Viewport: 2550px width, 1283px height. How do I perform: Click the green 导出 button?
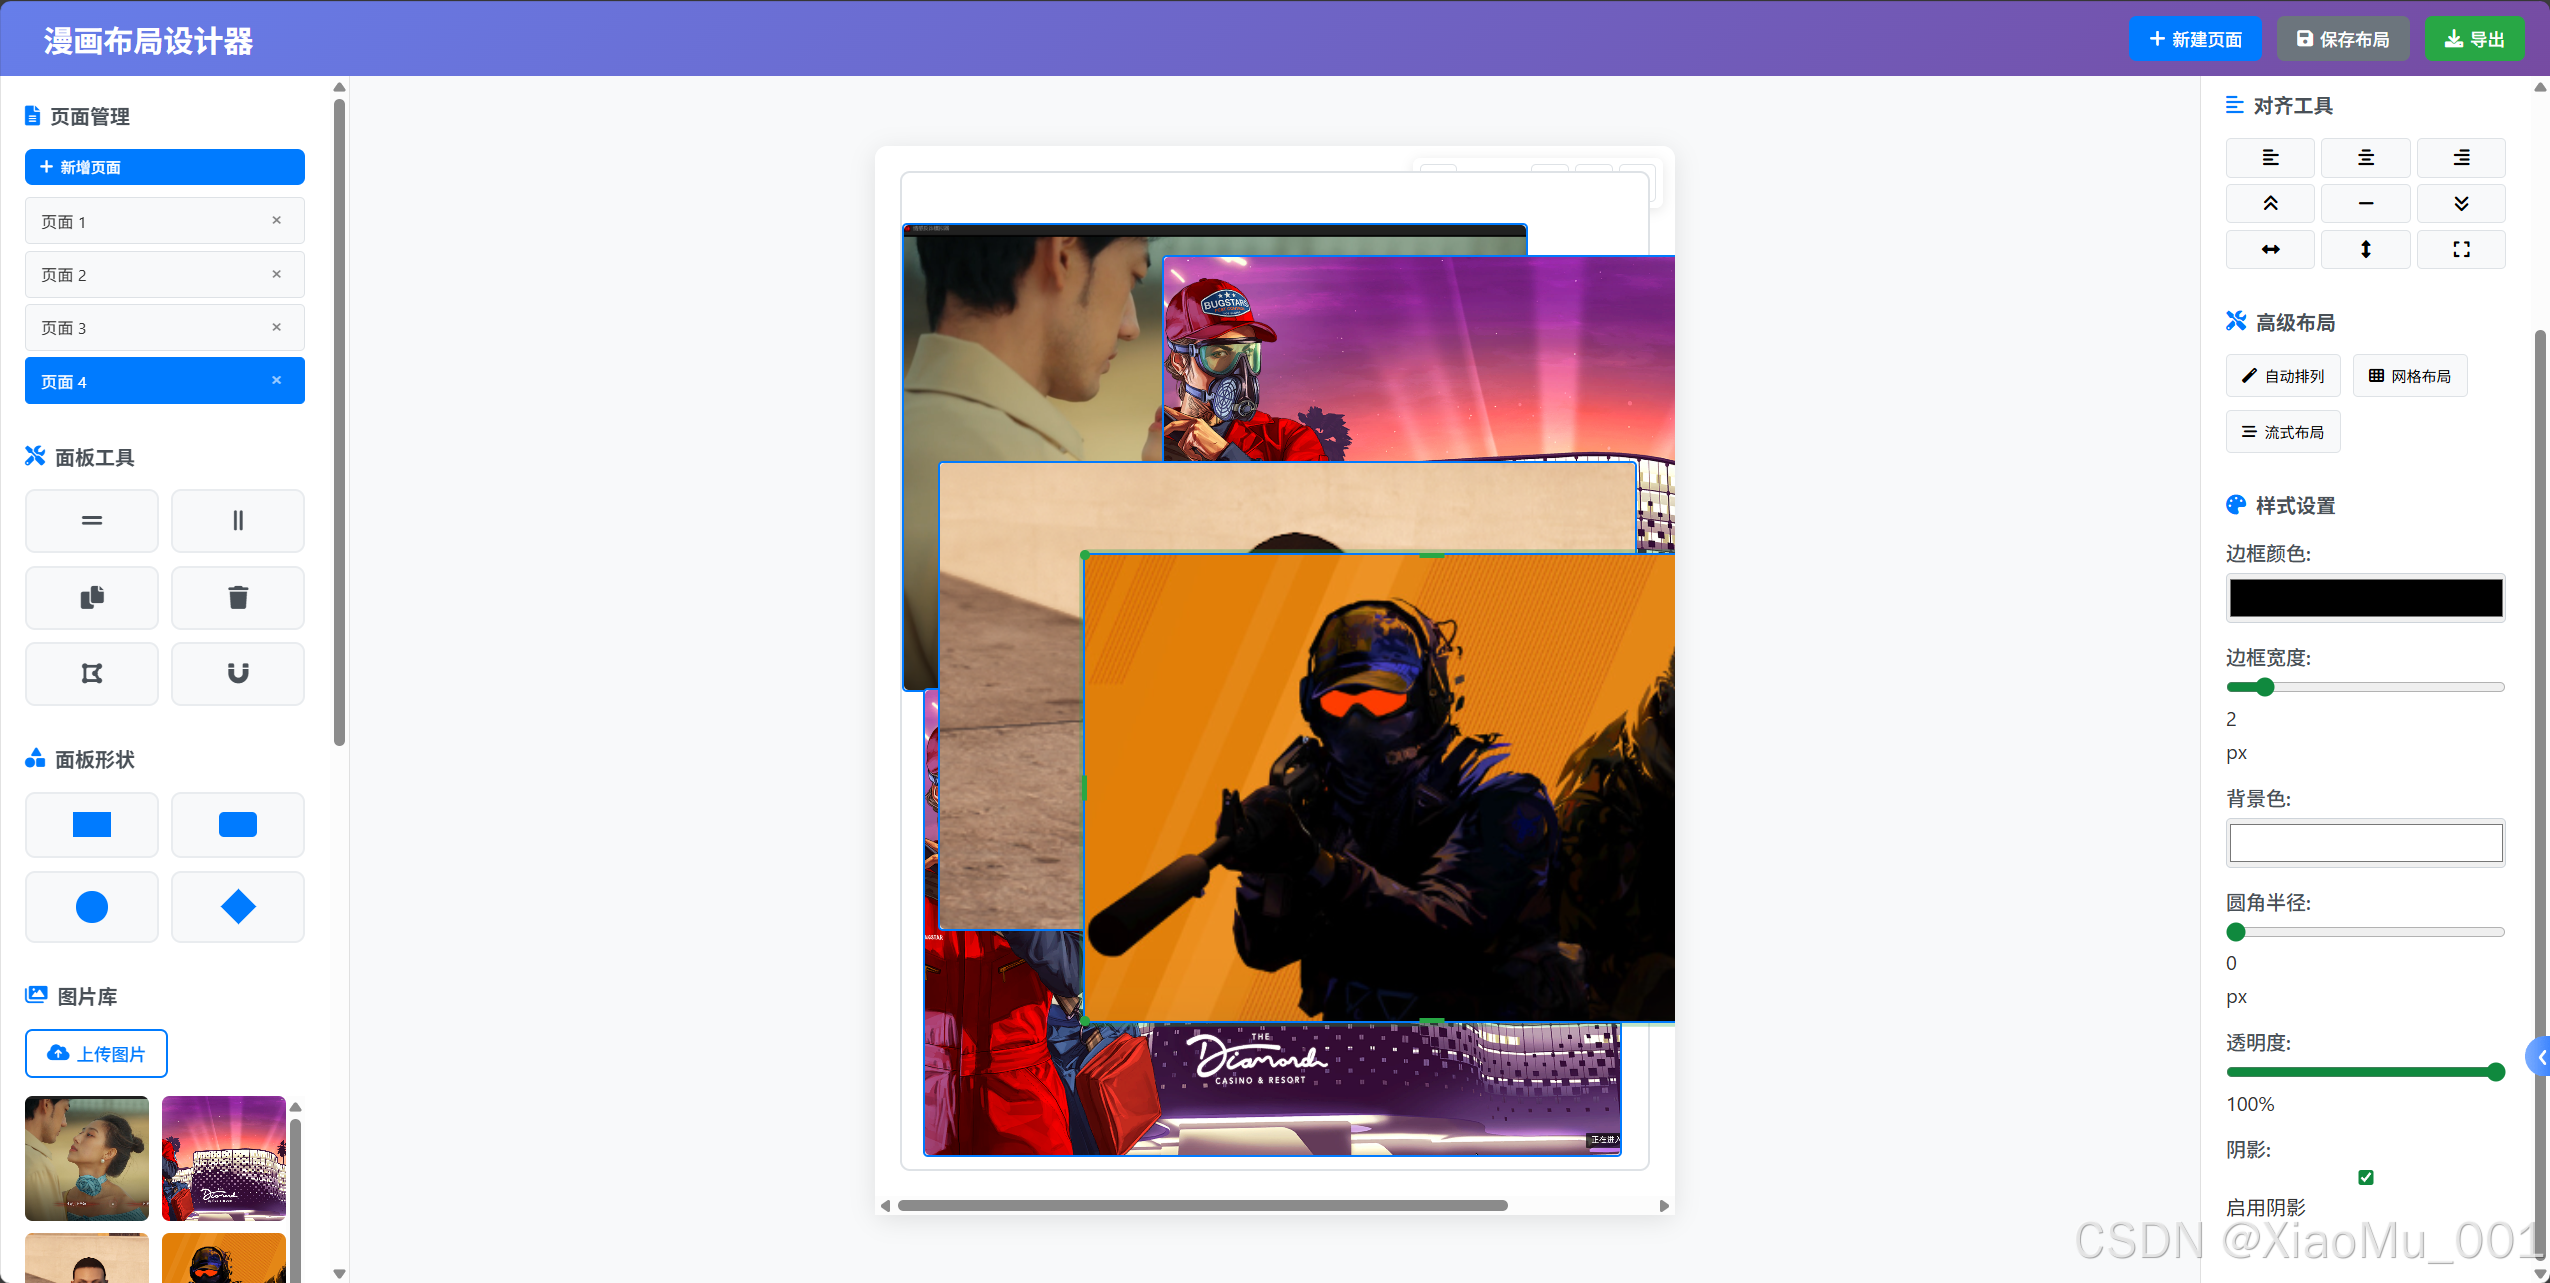[x=2474, y=39]
